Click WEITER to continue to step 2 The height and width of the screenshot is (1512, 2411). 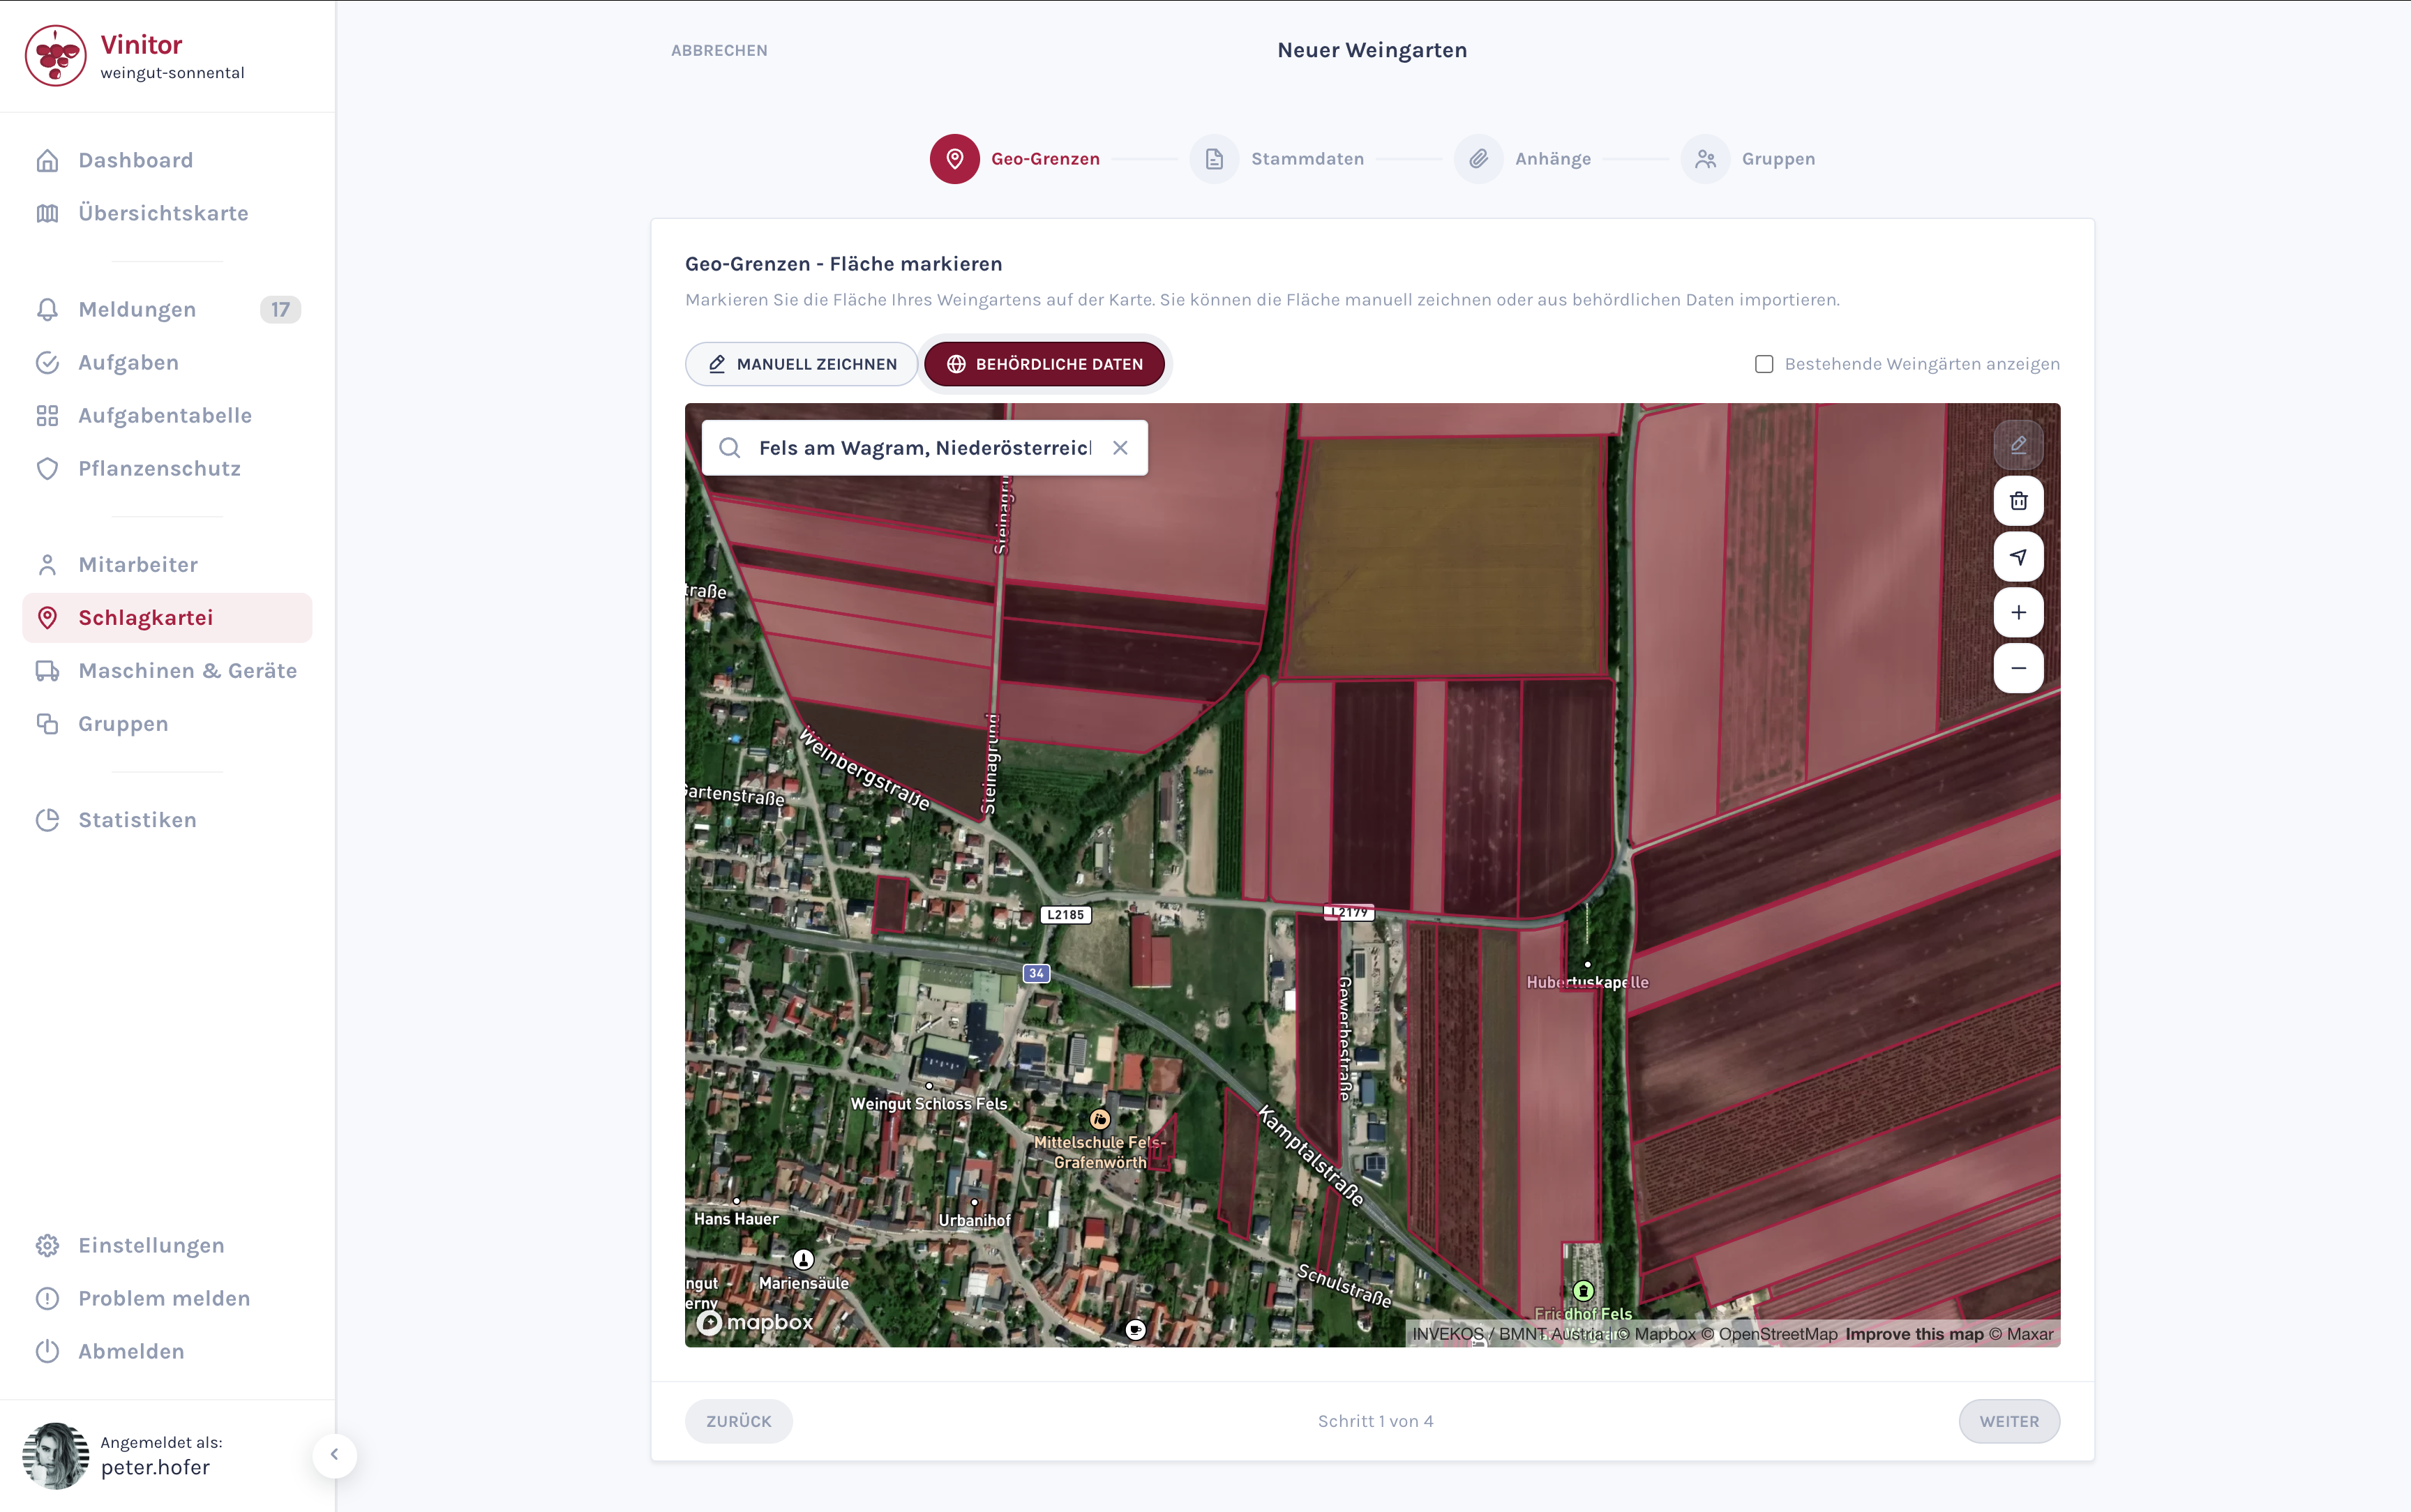(x=2009, y=1420)
